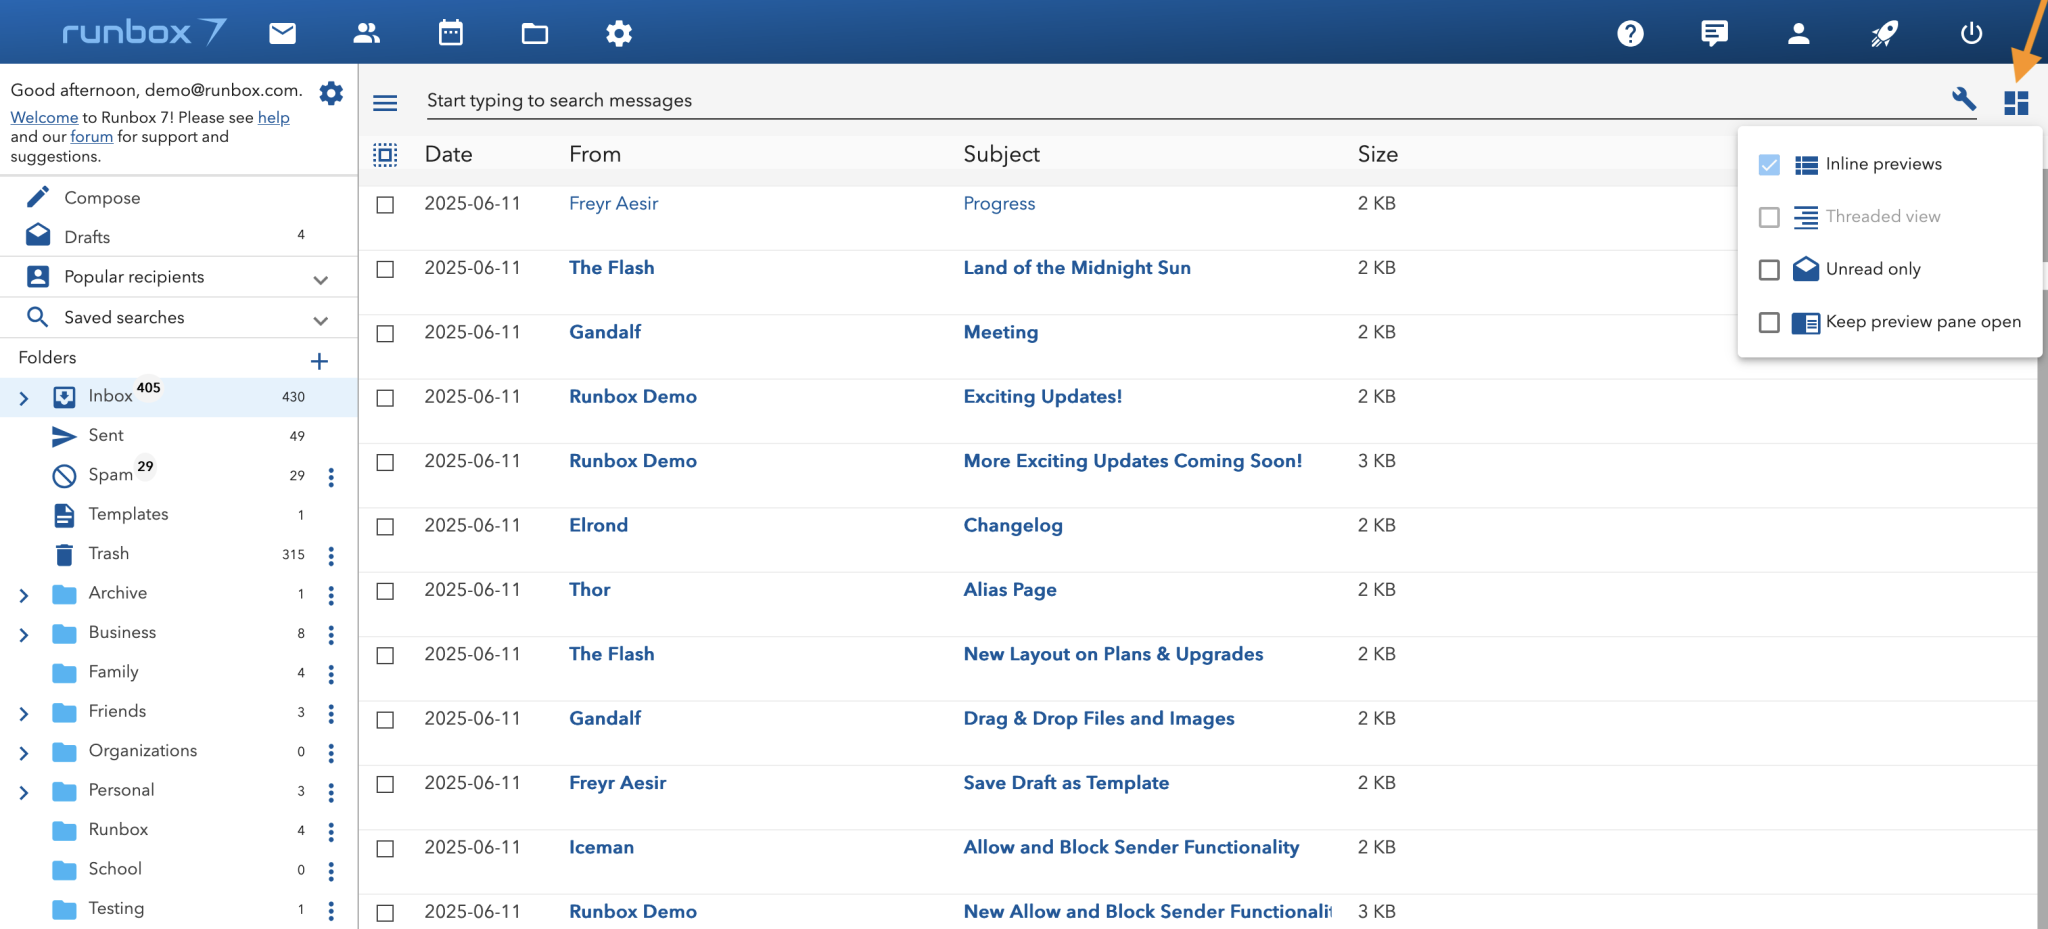Open the Drafts folder
The width and height of the screenshot is (2048, 929).
tap(87, 237)
